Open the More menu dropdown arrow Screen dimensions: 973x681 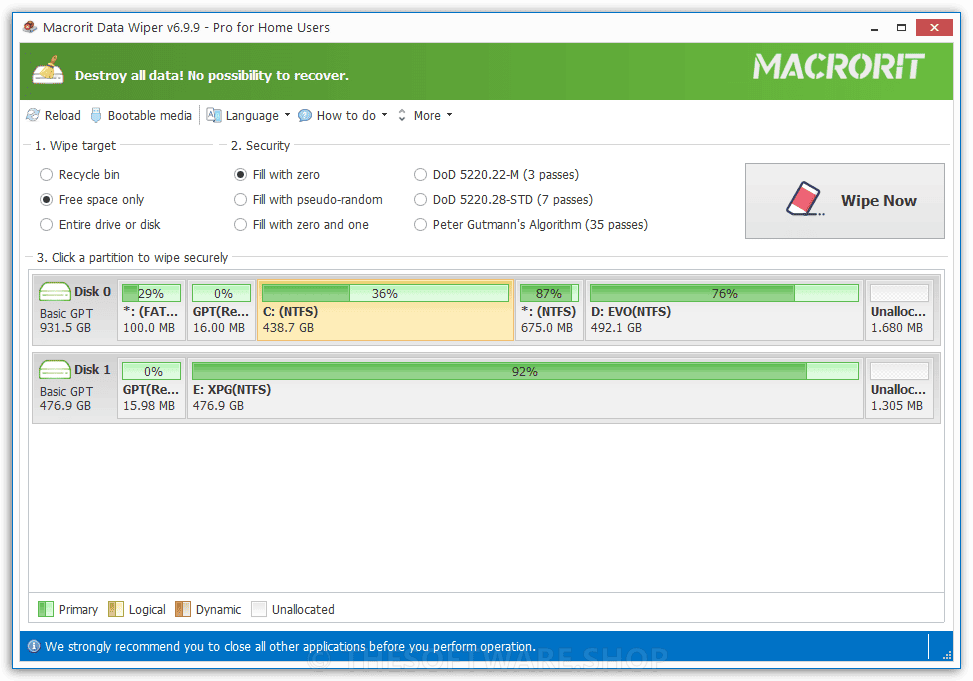[449, 115]
